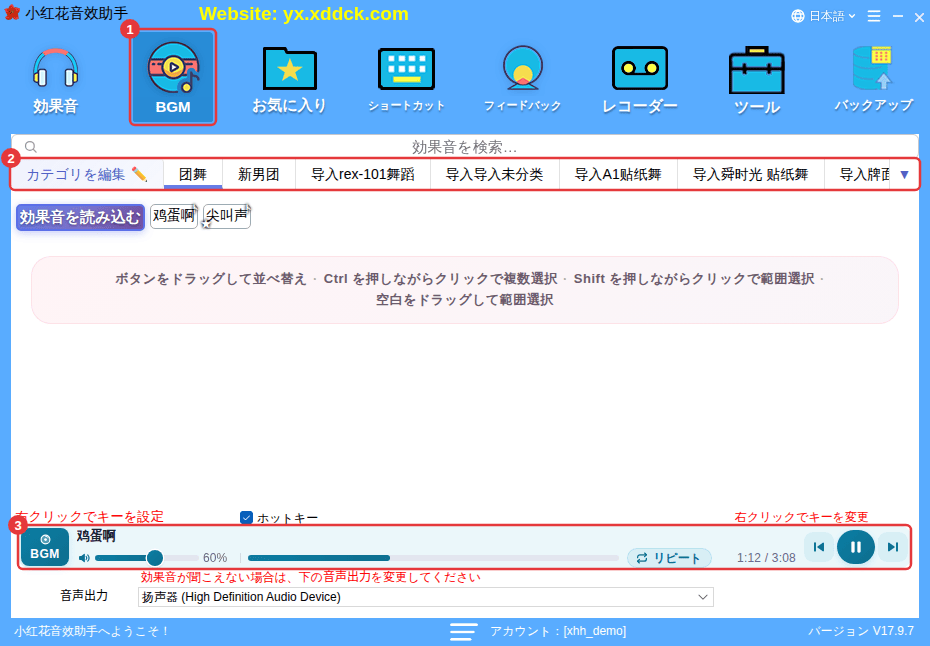Viewport: 930px width, 646px height.
Task: Click the search magnifier icon
Action: pyautogui.click(x=31, y=147)
